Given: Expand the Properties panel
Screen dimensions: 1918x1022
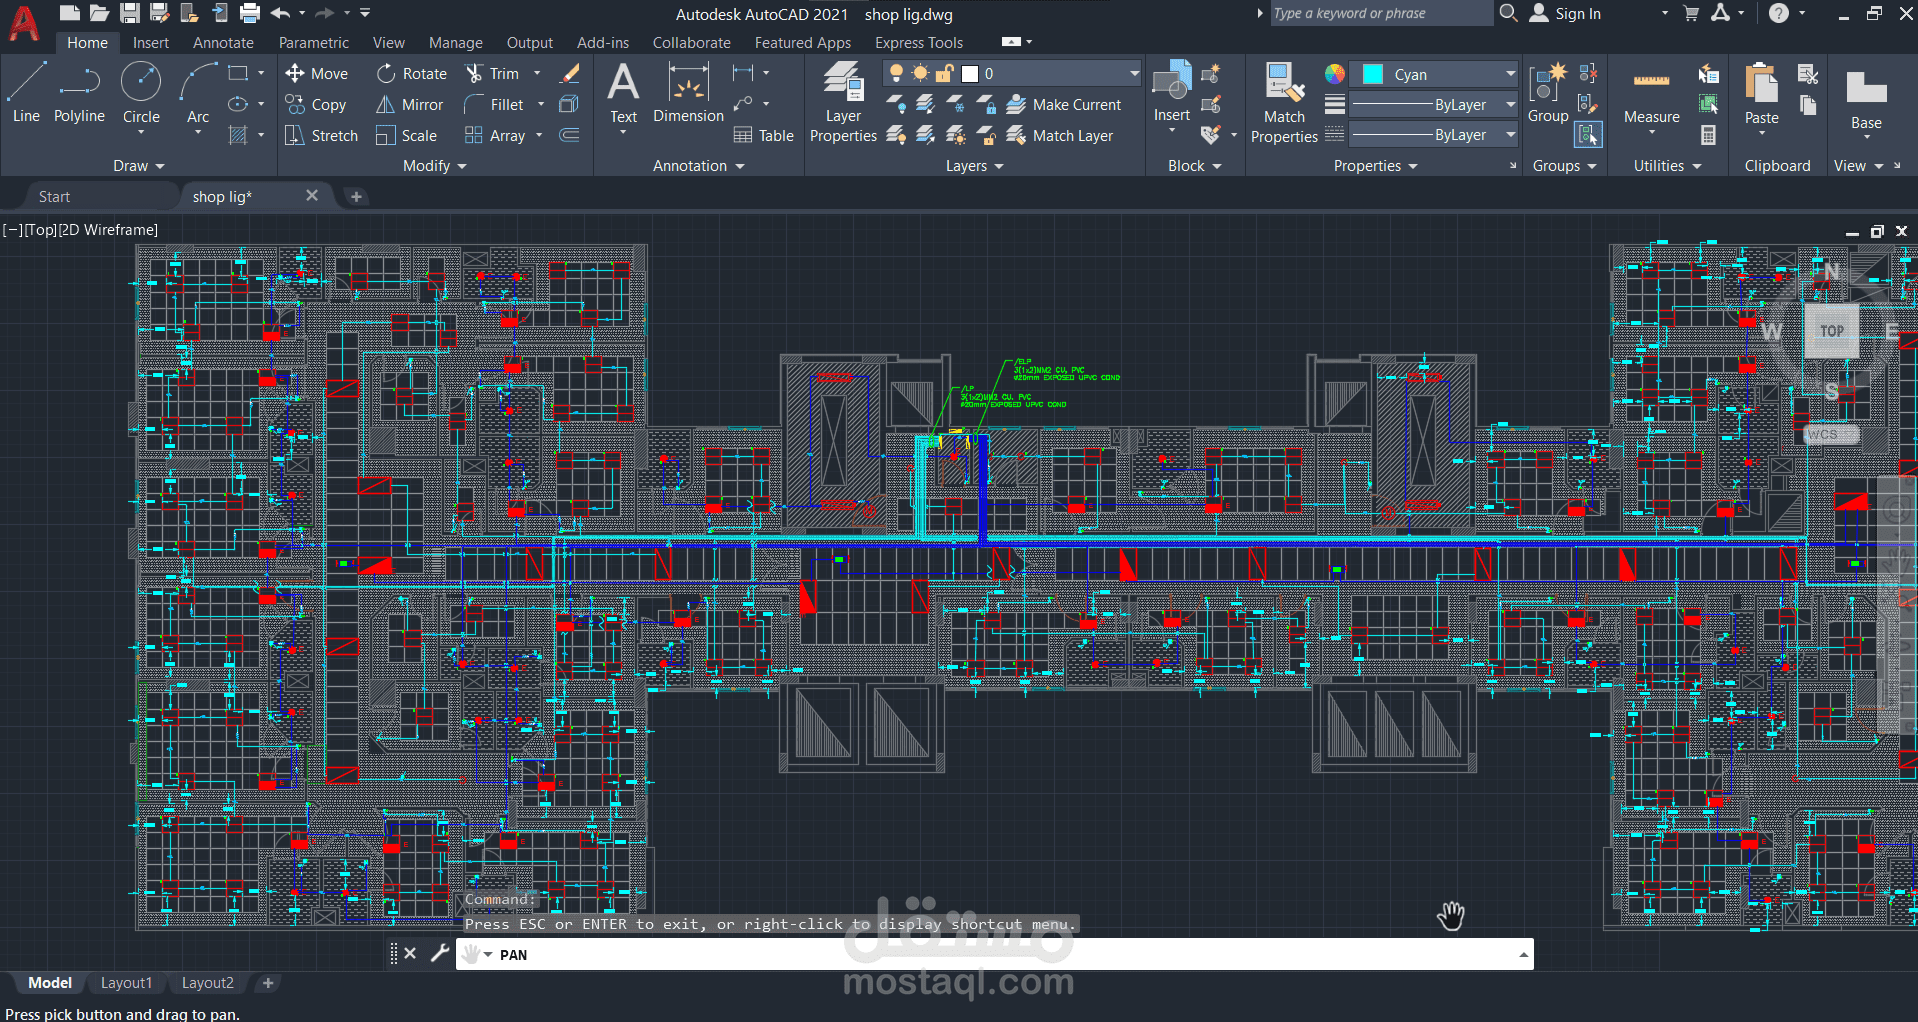Looking at the screenshot, I should coord(1375,166).
